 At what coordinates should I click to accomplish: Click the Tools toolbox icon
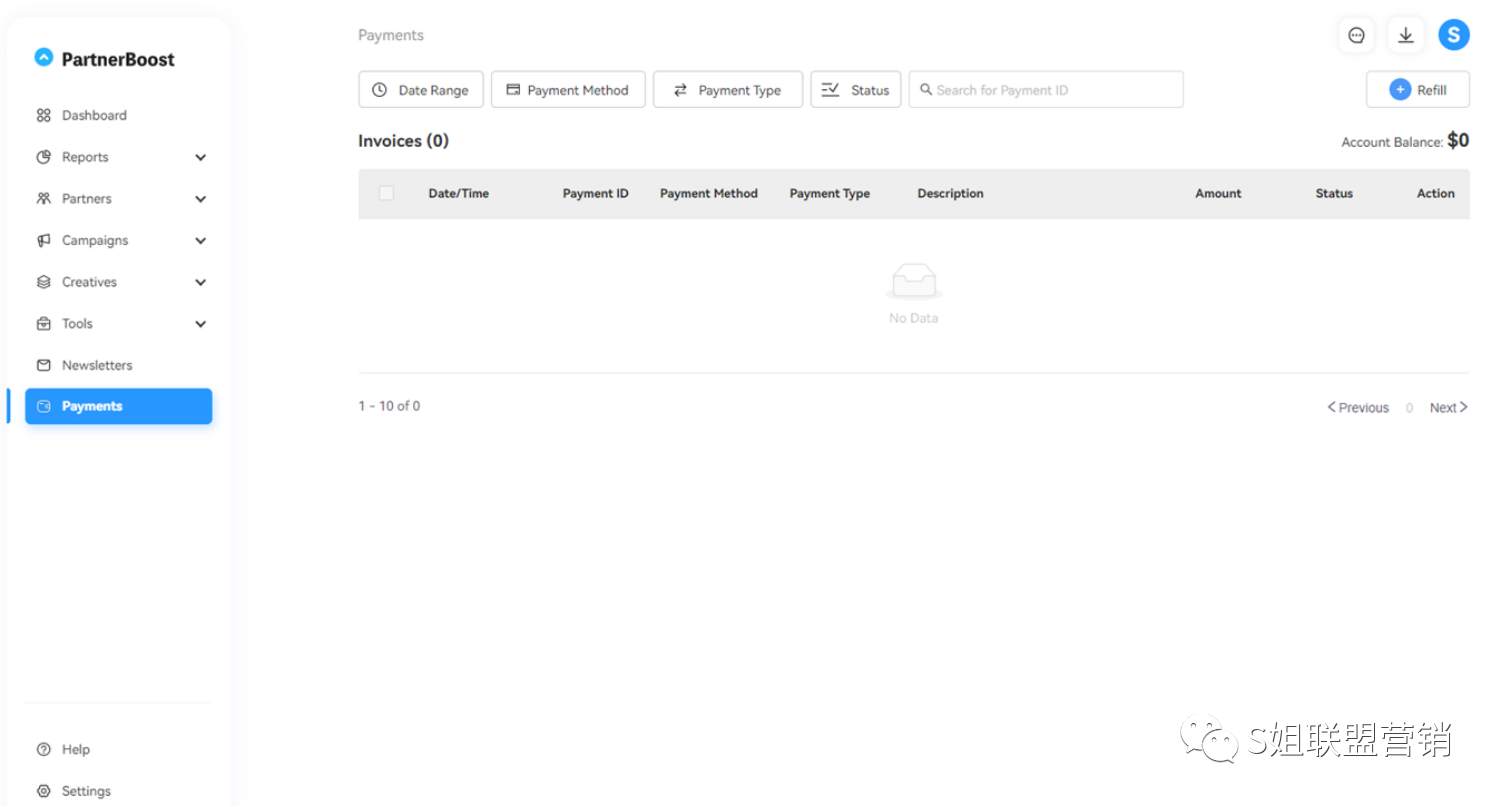[x=43, y=324]
